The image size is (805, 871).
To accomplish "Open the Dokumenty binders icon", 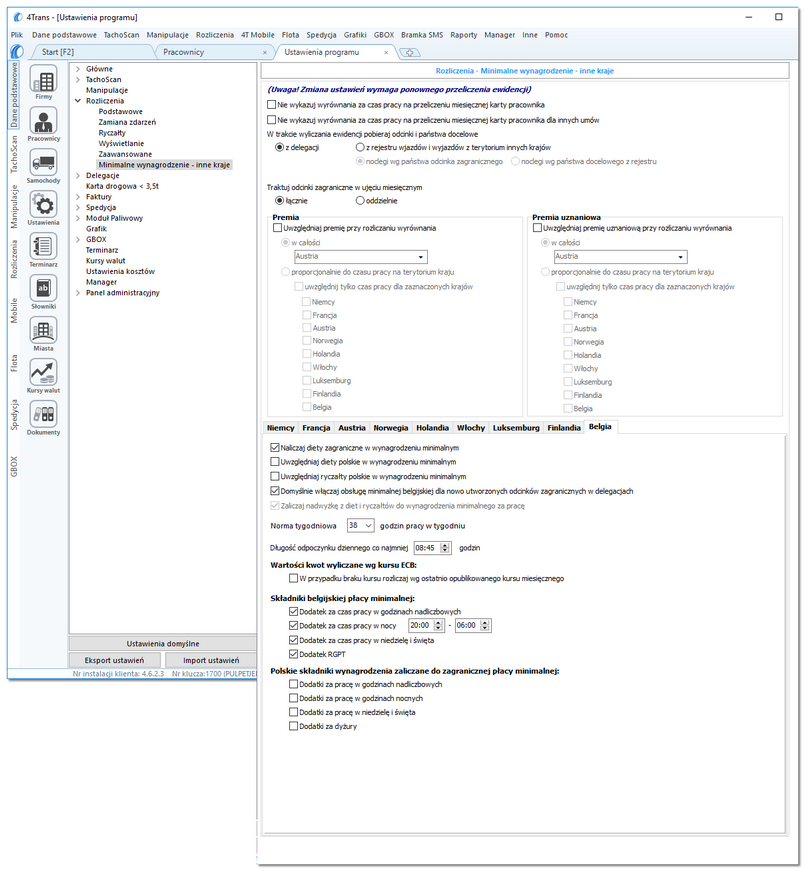I will pos(43,415).
